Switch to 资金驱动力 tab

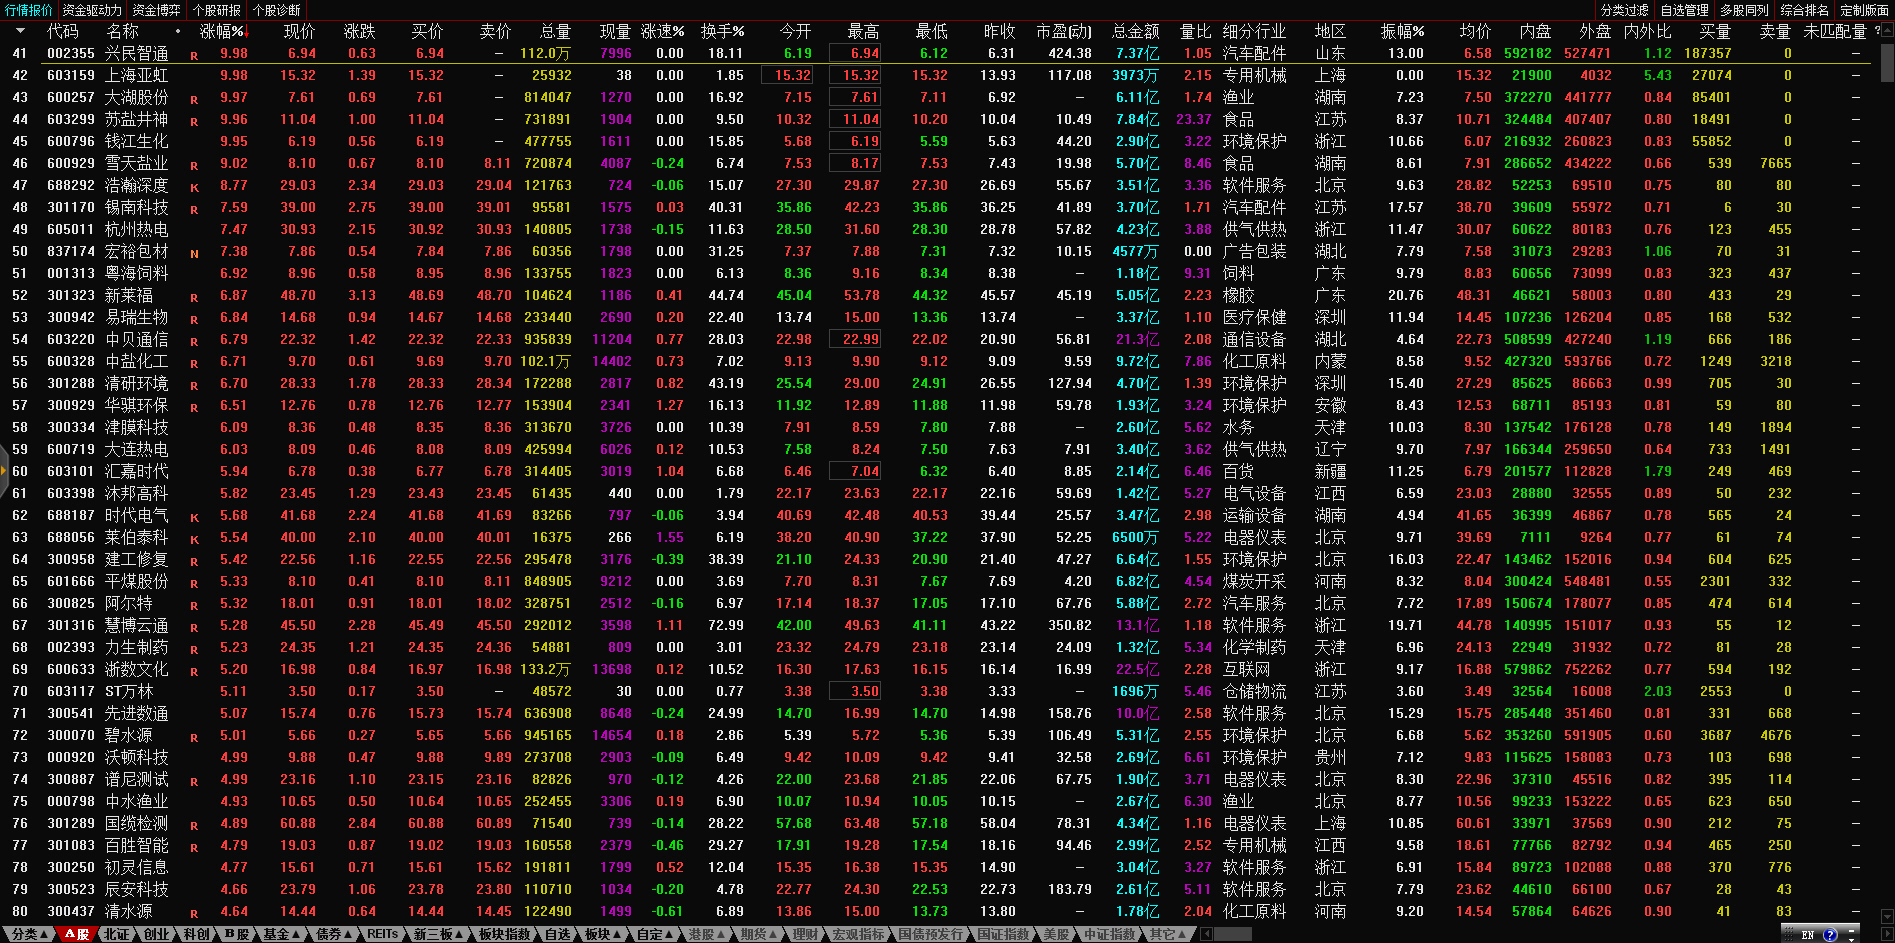pyautogui.click(x=92, y=10)
